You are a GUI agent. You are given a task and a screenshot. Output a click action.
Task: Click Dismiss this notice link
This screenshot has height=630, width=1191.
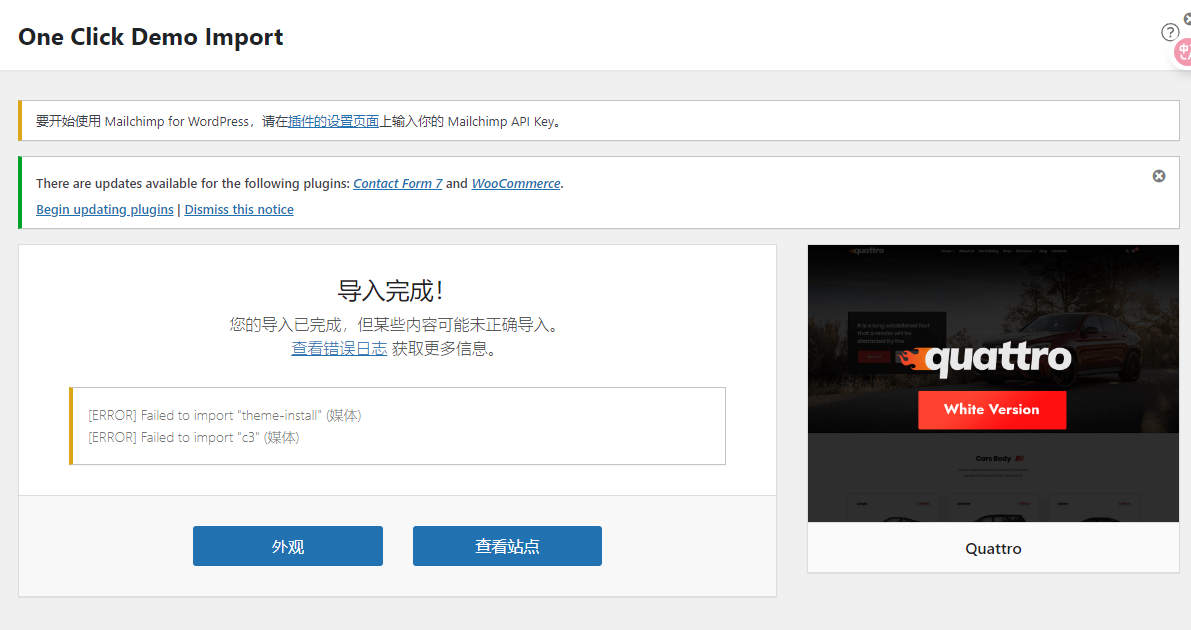coord(239,210)
